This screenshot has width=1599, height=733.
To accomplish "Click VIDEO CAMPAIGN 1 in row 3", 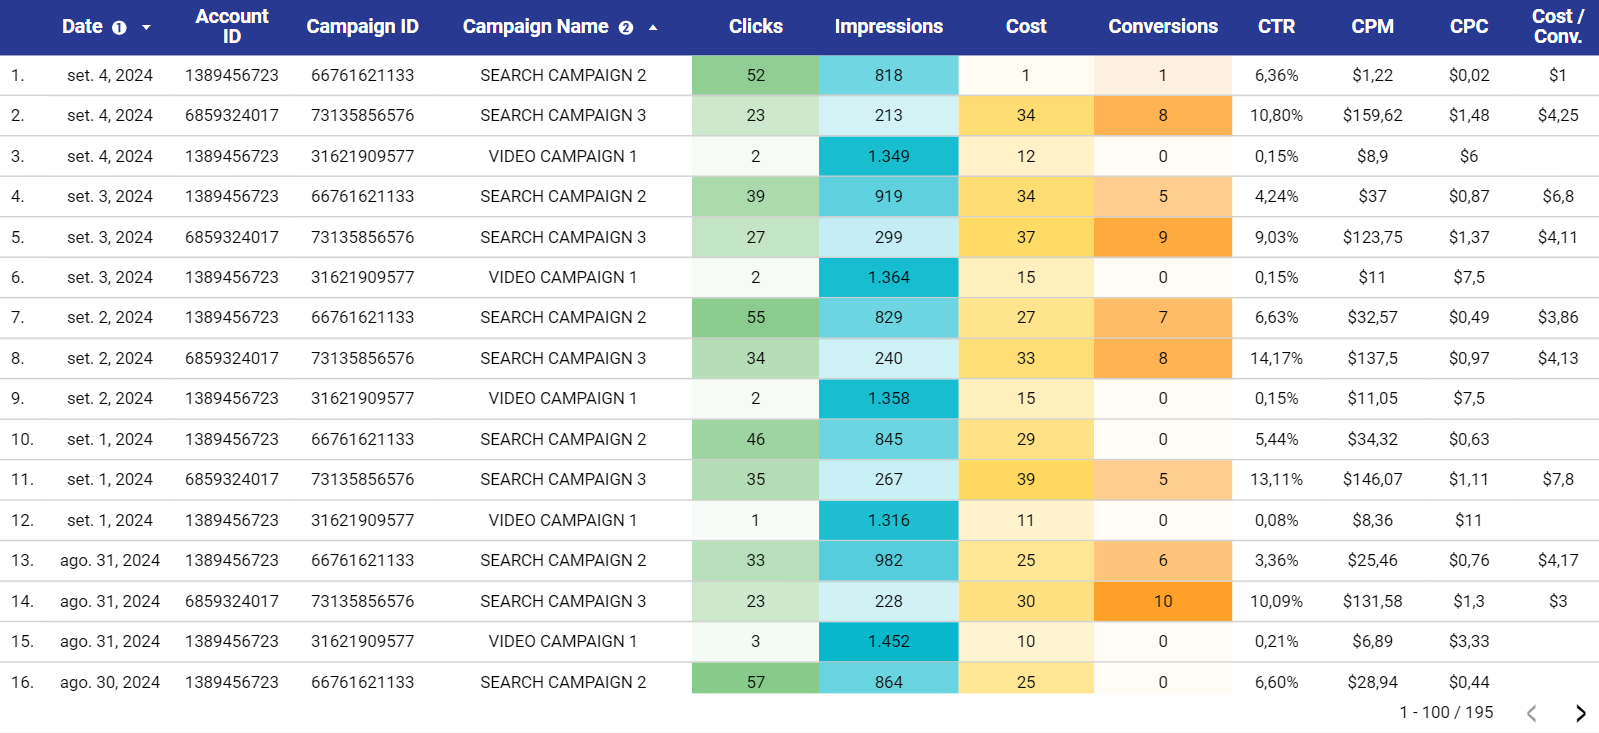I will click(563, 156).
